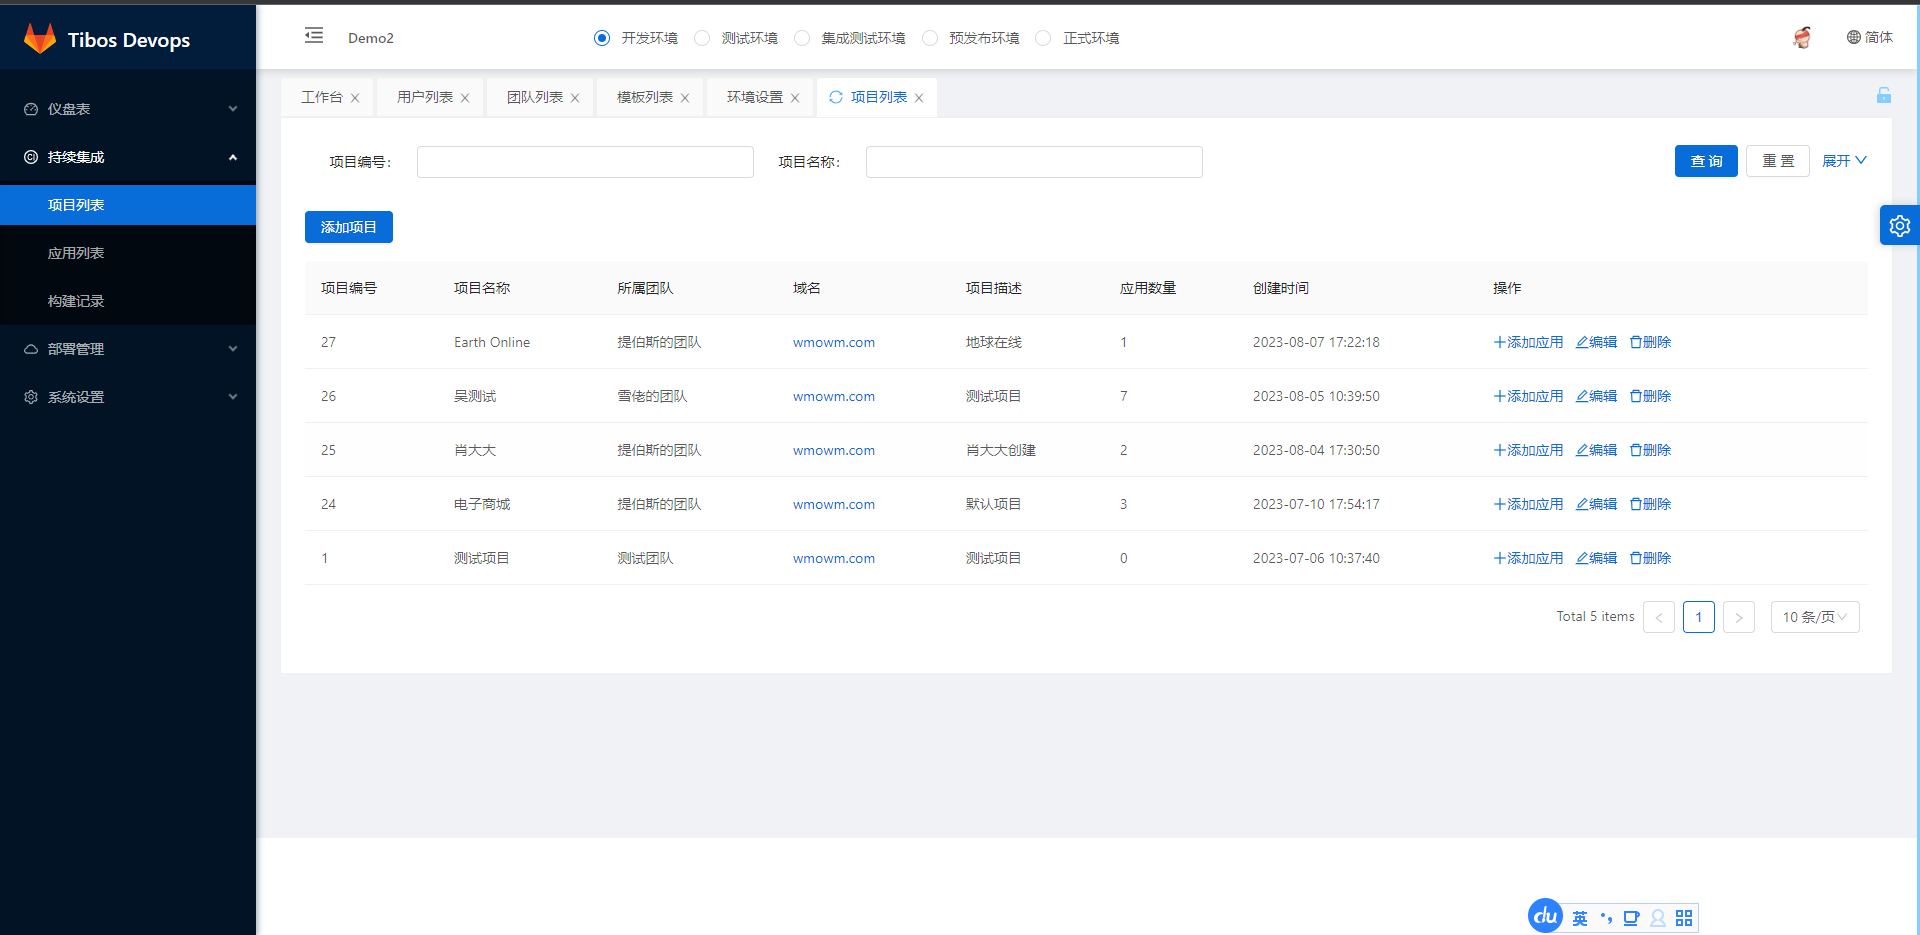Open 构建记录 in the sidebar
1920x935 pixels.
coord(128,301)
